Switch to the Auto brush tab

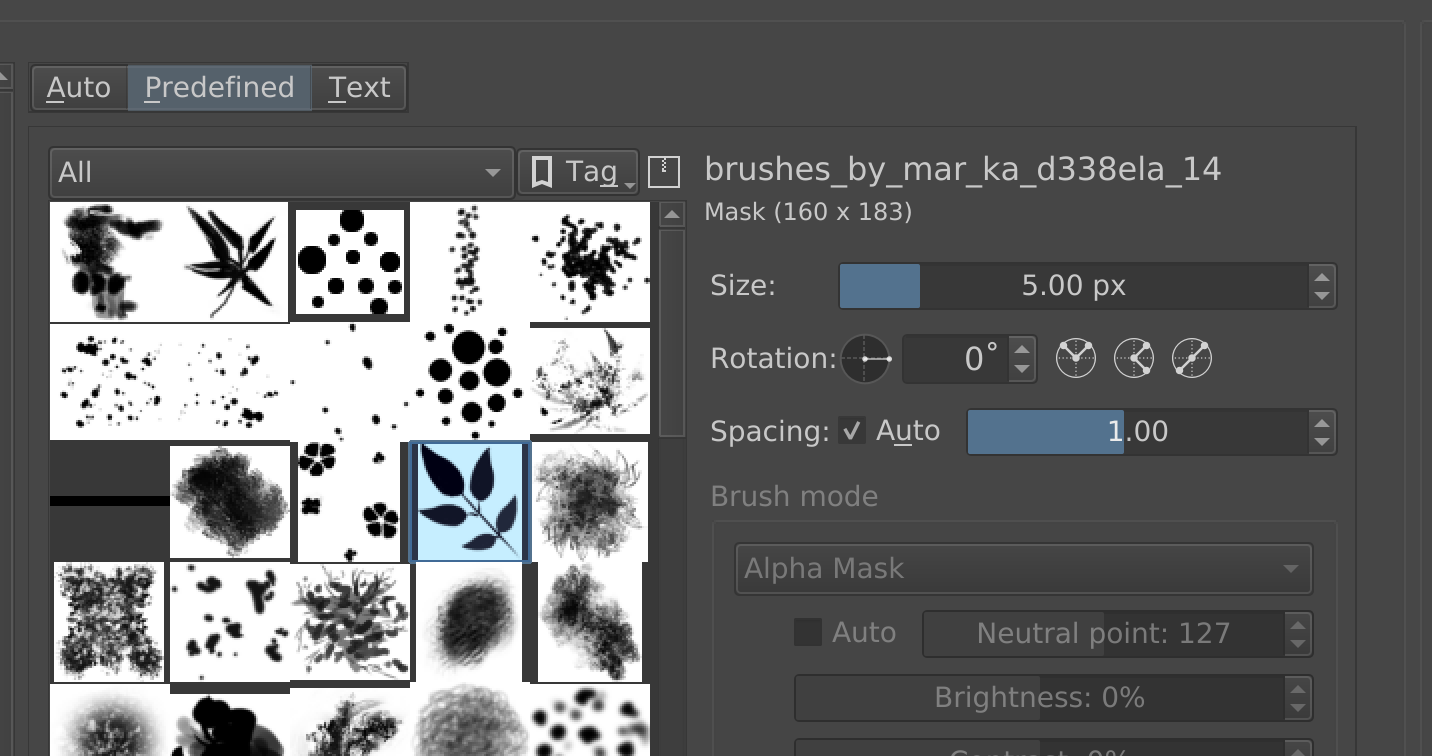click(x=79, y=88)
